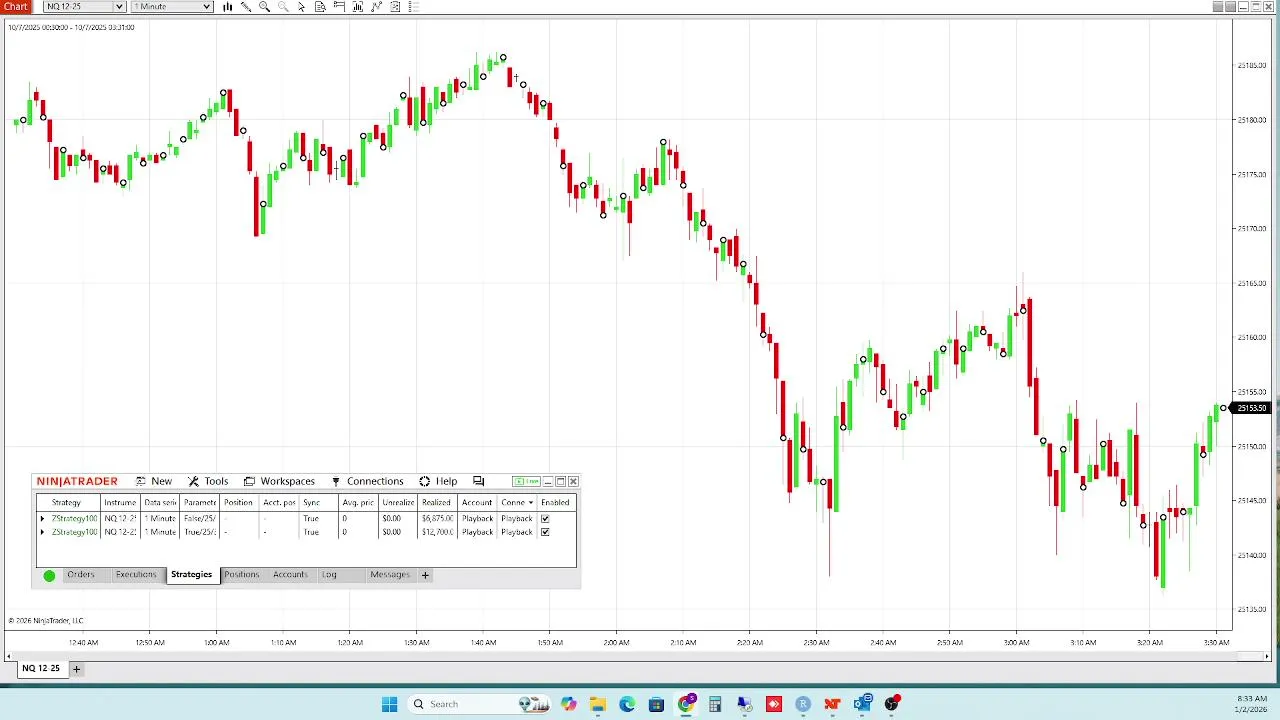Image resolution: width=1280 pixels, height=720 pixels.
Task: Open the bar type chart style icon
Action: pyautogui.click(x=228, y=7)
